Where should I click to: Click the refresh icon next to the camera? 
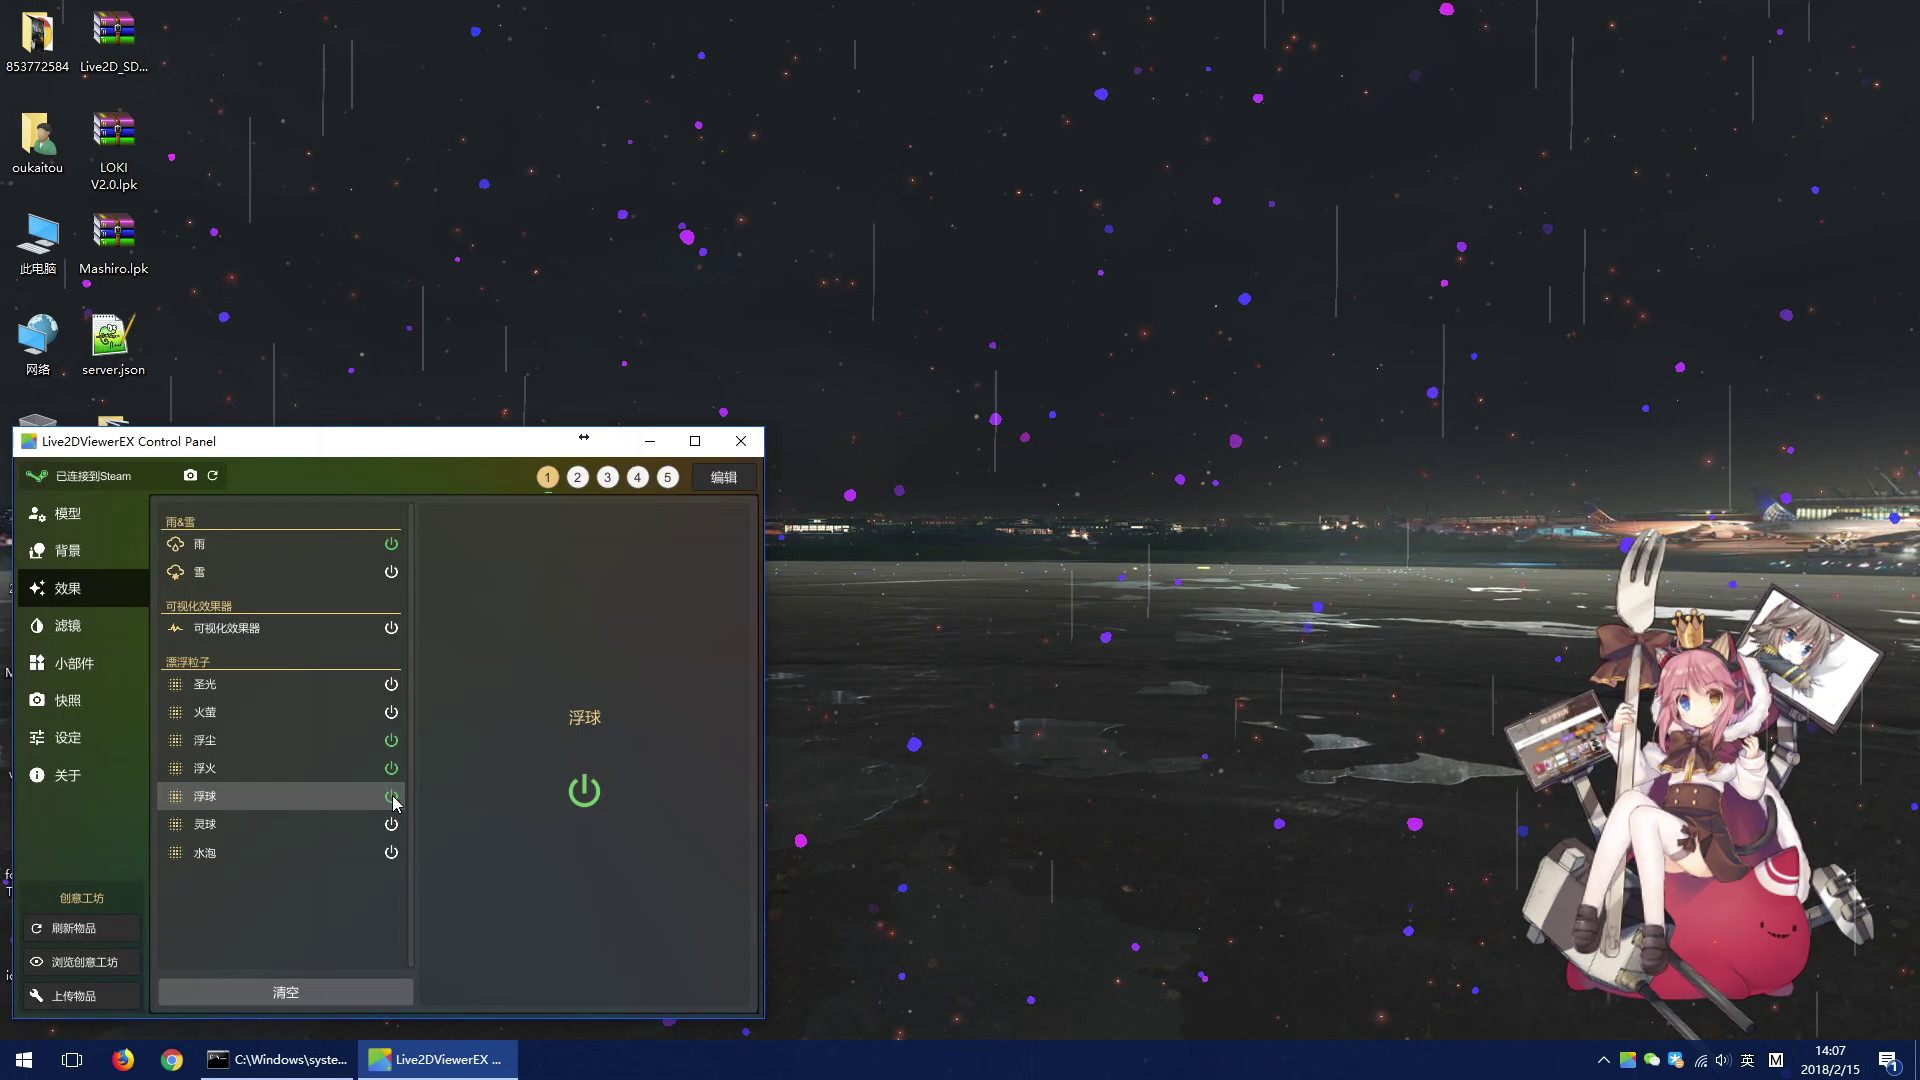click(x=213, y=475)
